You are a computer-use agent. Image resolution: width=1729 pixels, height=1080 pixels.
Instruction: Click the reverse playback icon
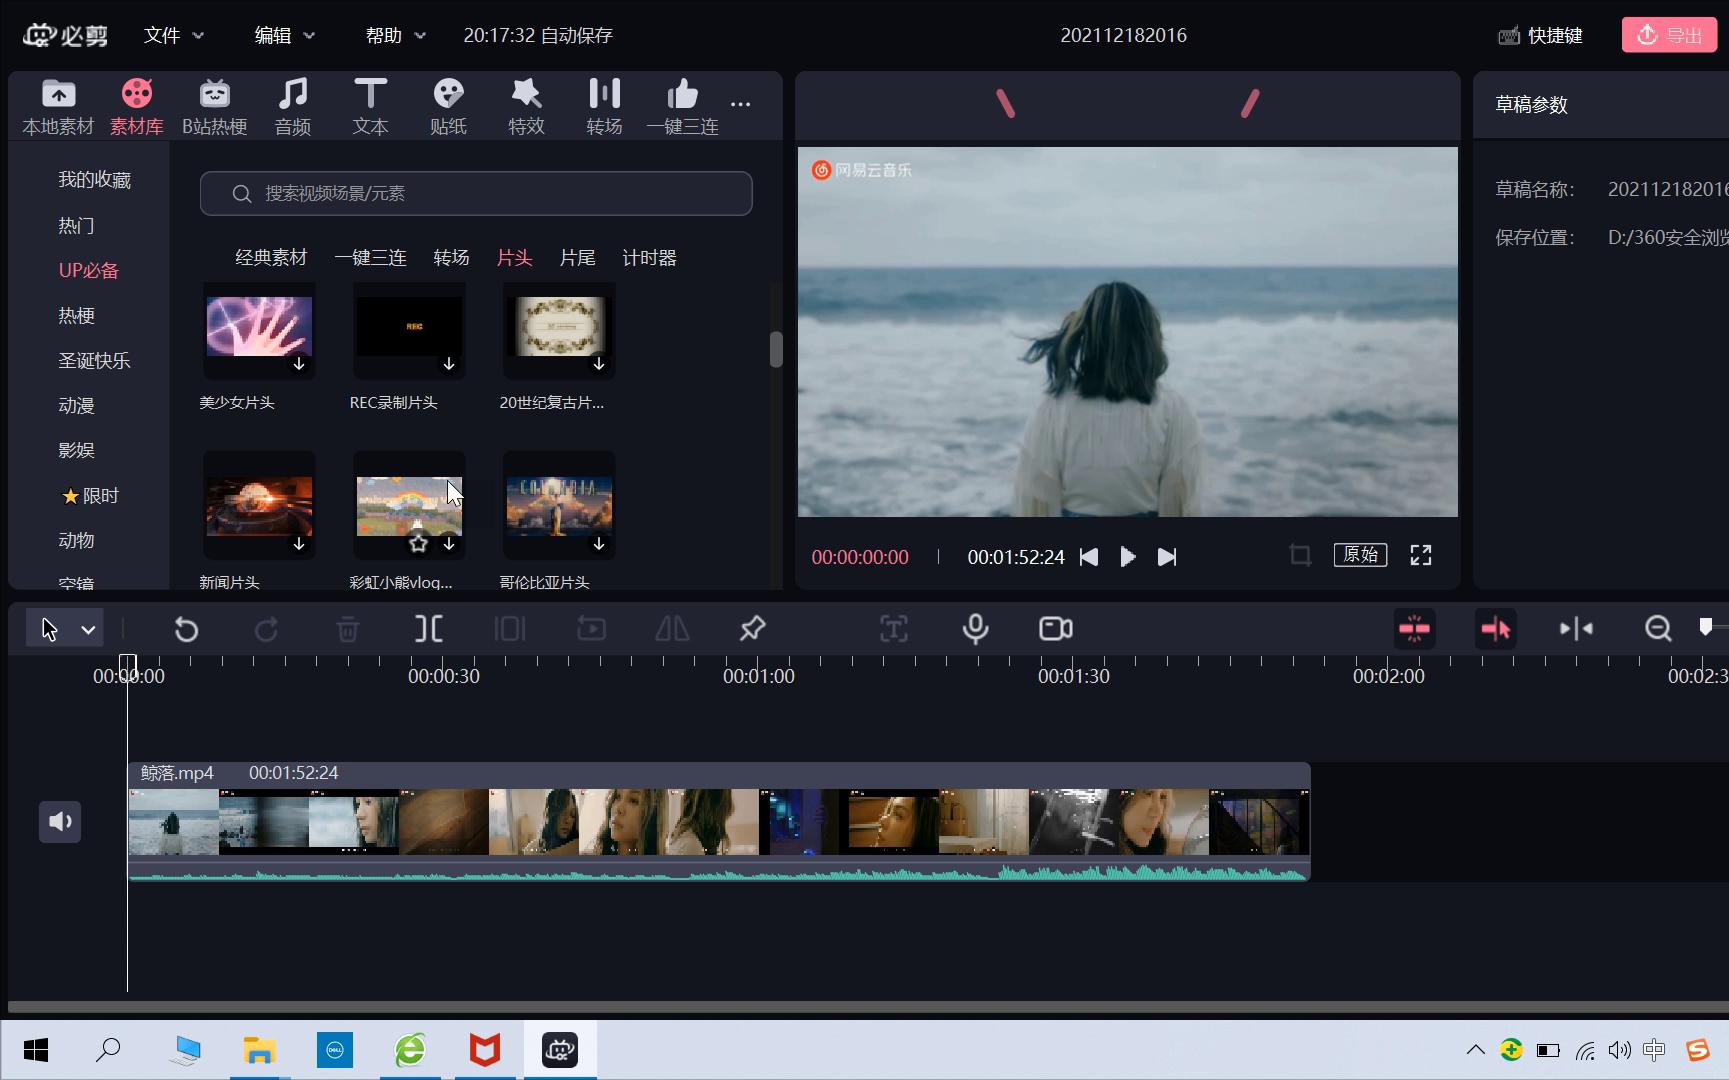click(x=592, y=629)
